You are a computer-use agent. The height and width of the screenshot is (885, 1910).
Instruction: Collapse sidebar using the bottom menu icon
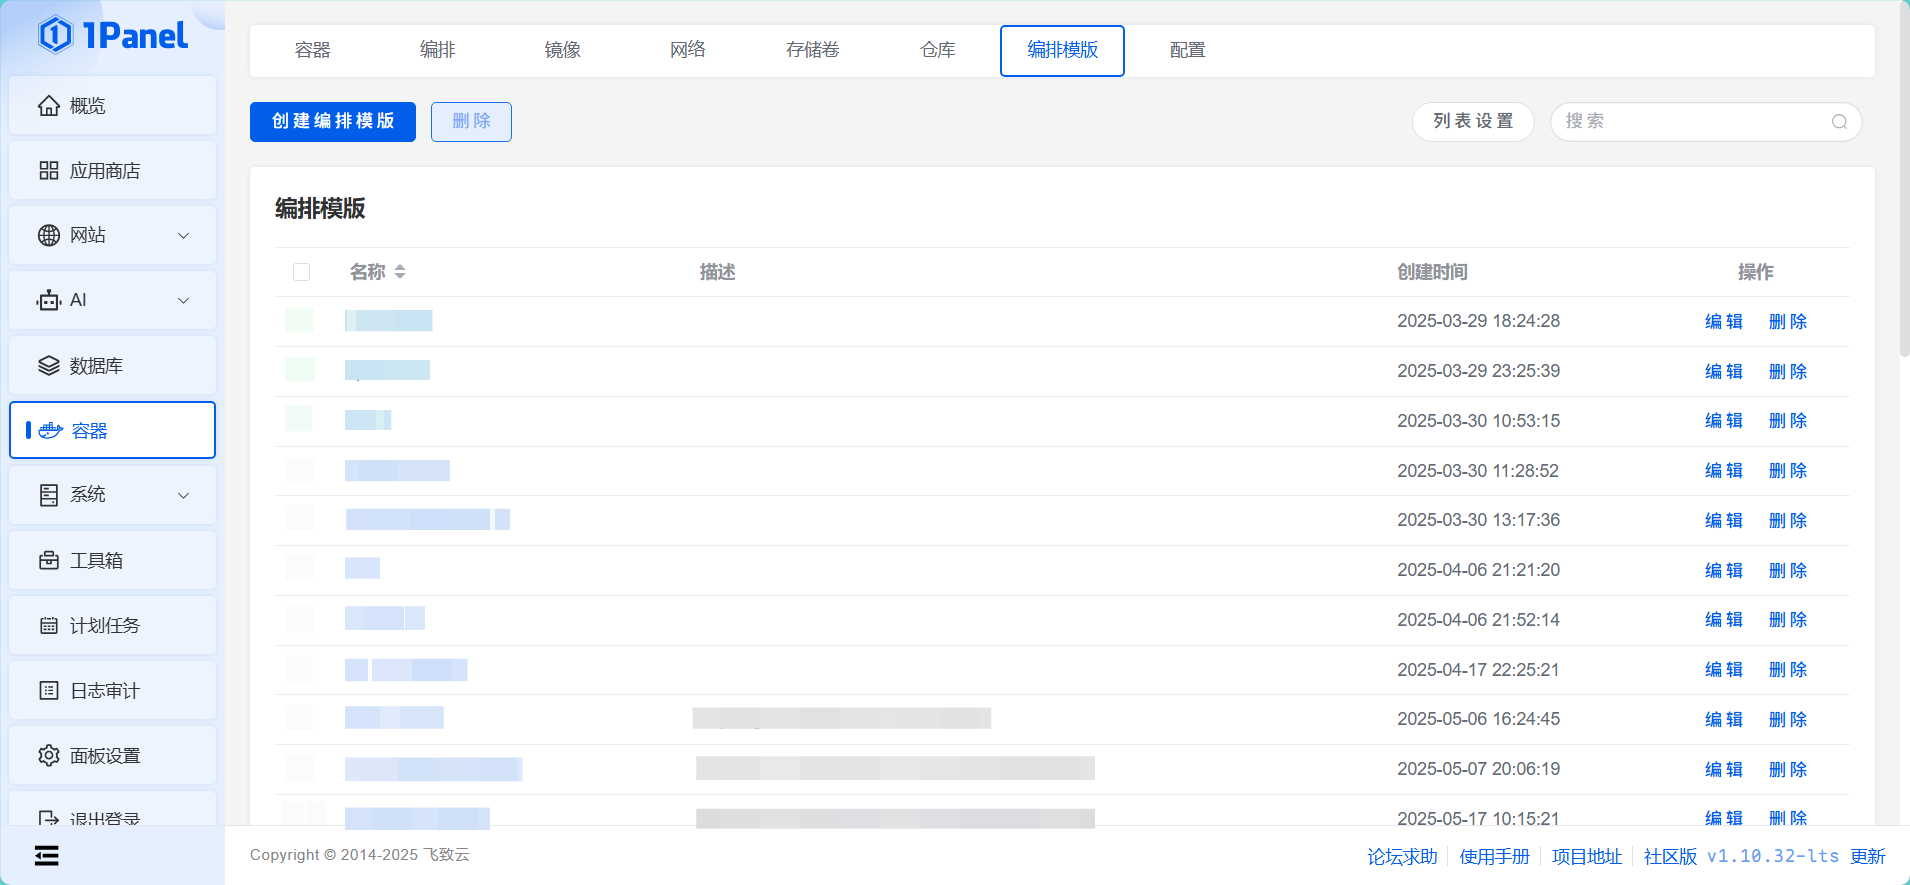(46, 856)
